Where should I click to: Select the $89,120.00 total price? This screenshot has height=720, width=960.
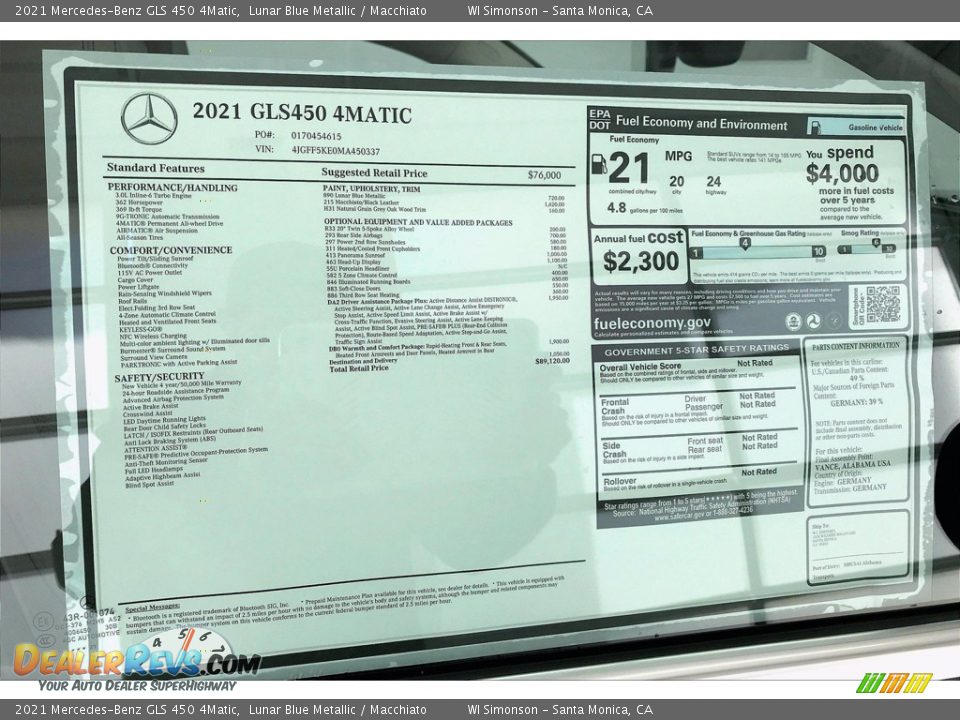(552, 361)
